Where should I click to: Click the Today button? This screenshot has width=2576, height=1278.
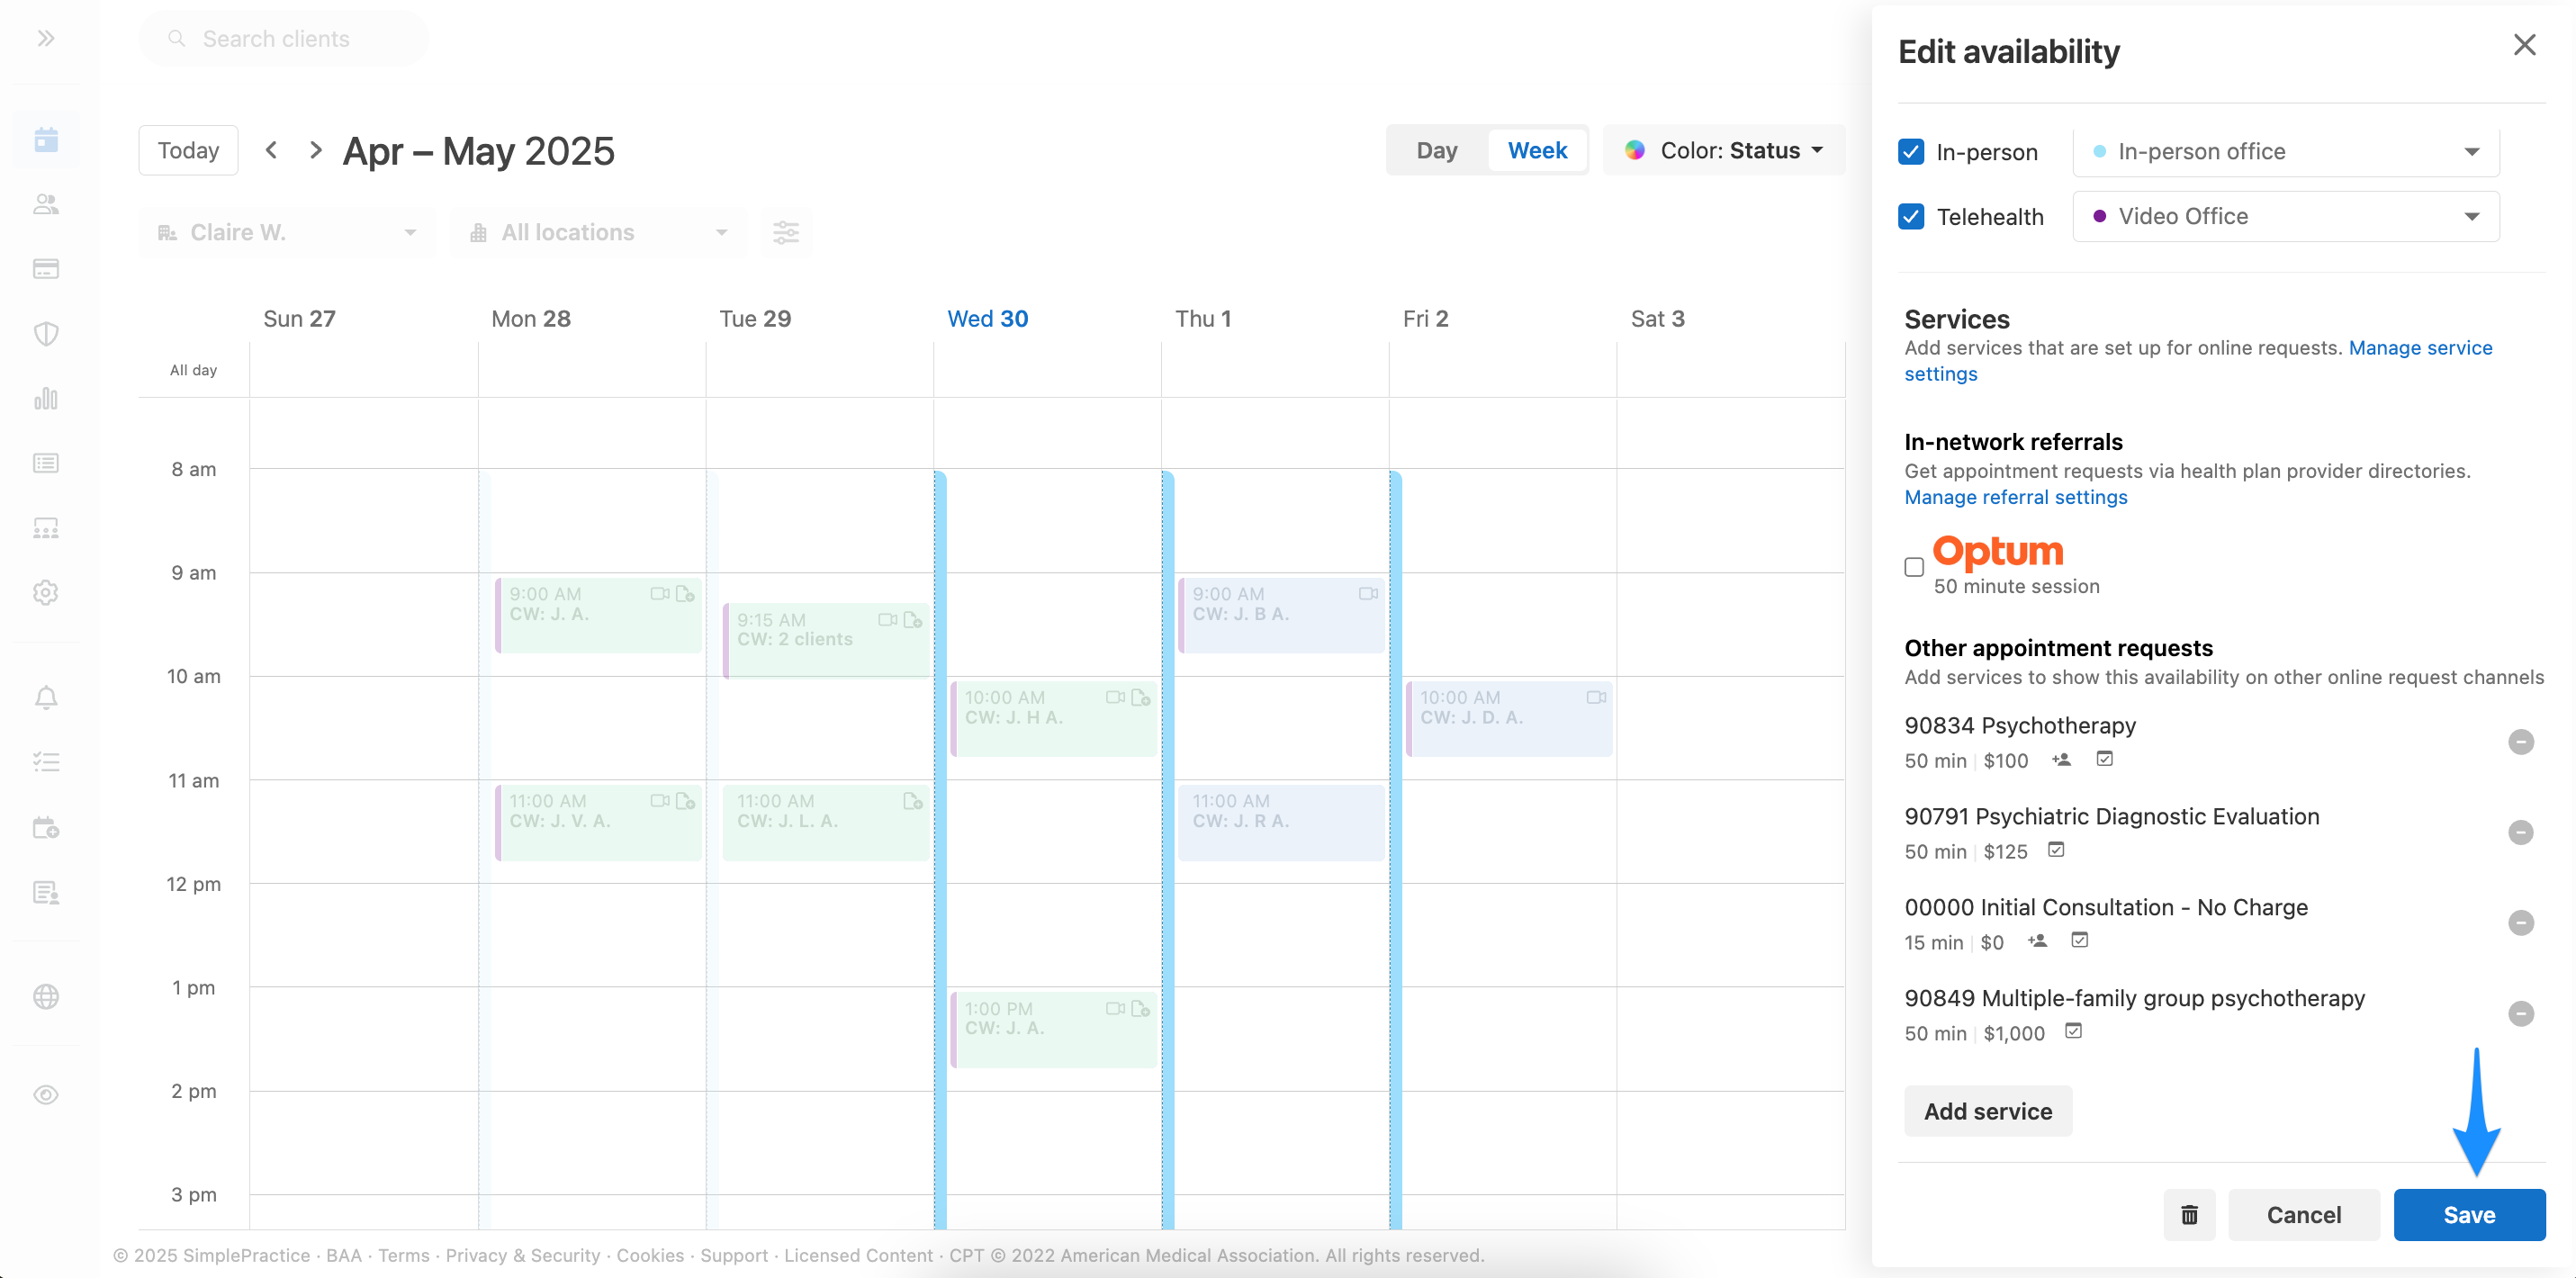point(188,150)
